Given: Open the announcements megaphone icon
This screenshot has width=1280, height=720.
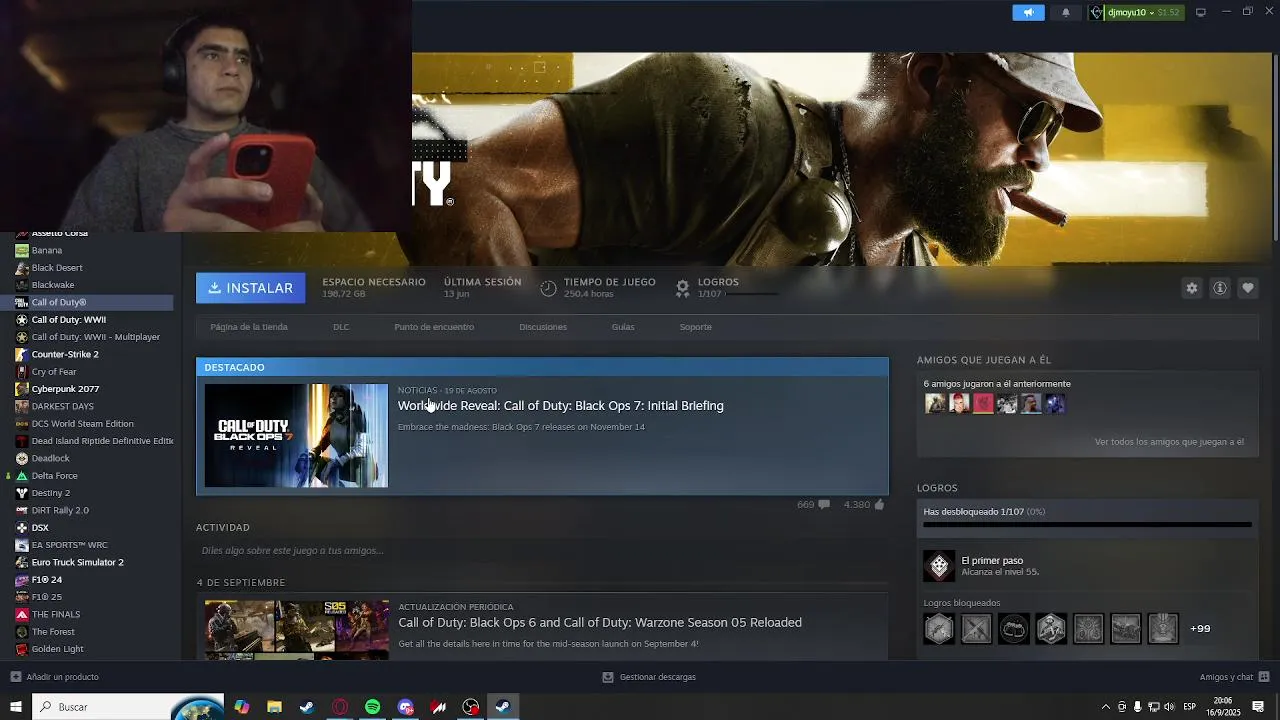Looking at the screenshot, I should pyautogui.click(x=1028, y=12).
